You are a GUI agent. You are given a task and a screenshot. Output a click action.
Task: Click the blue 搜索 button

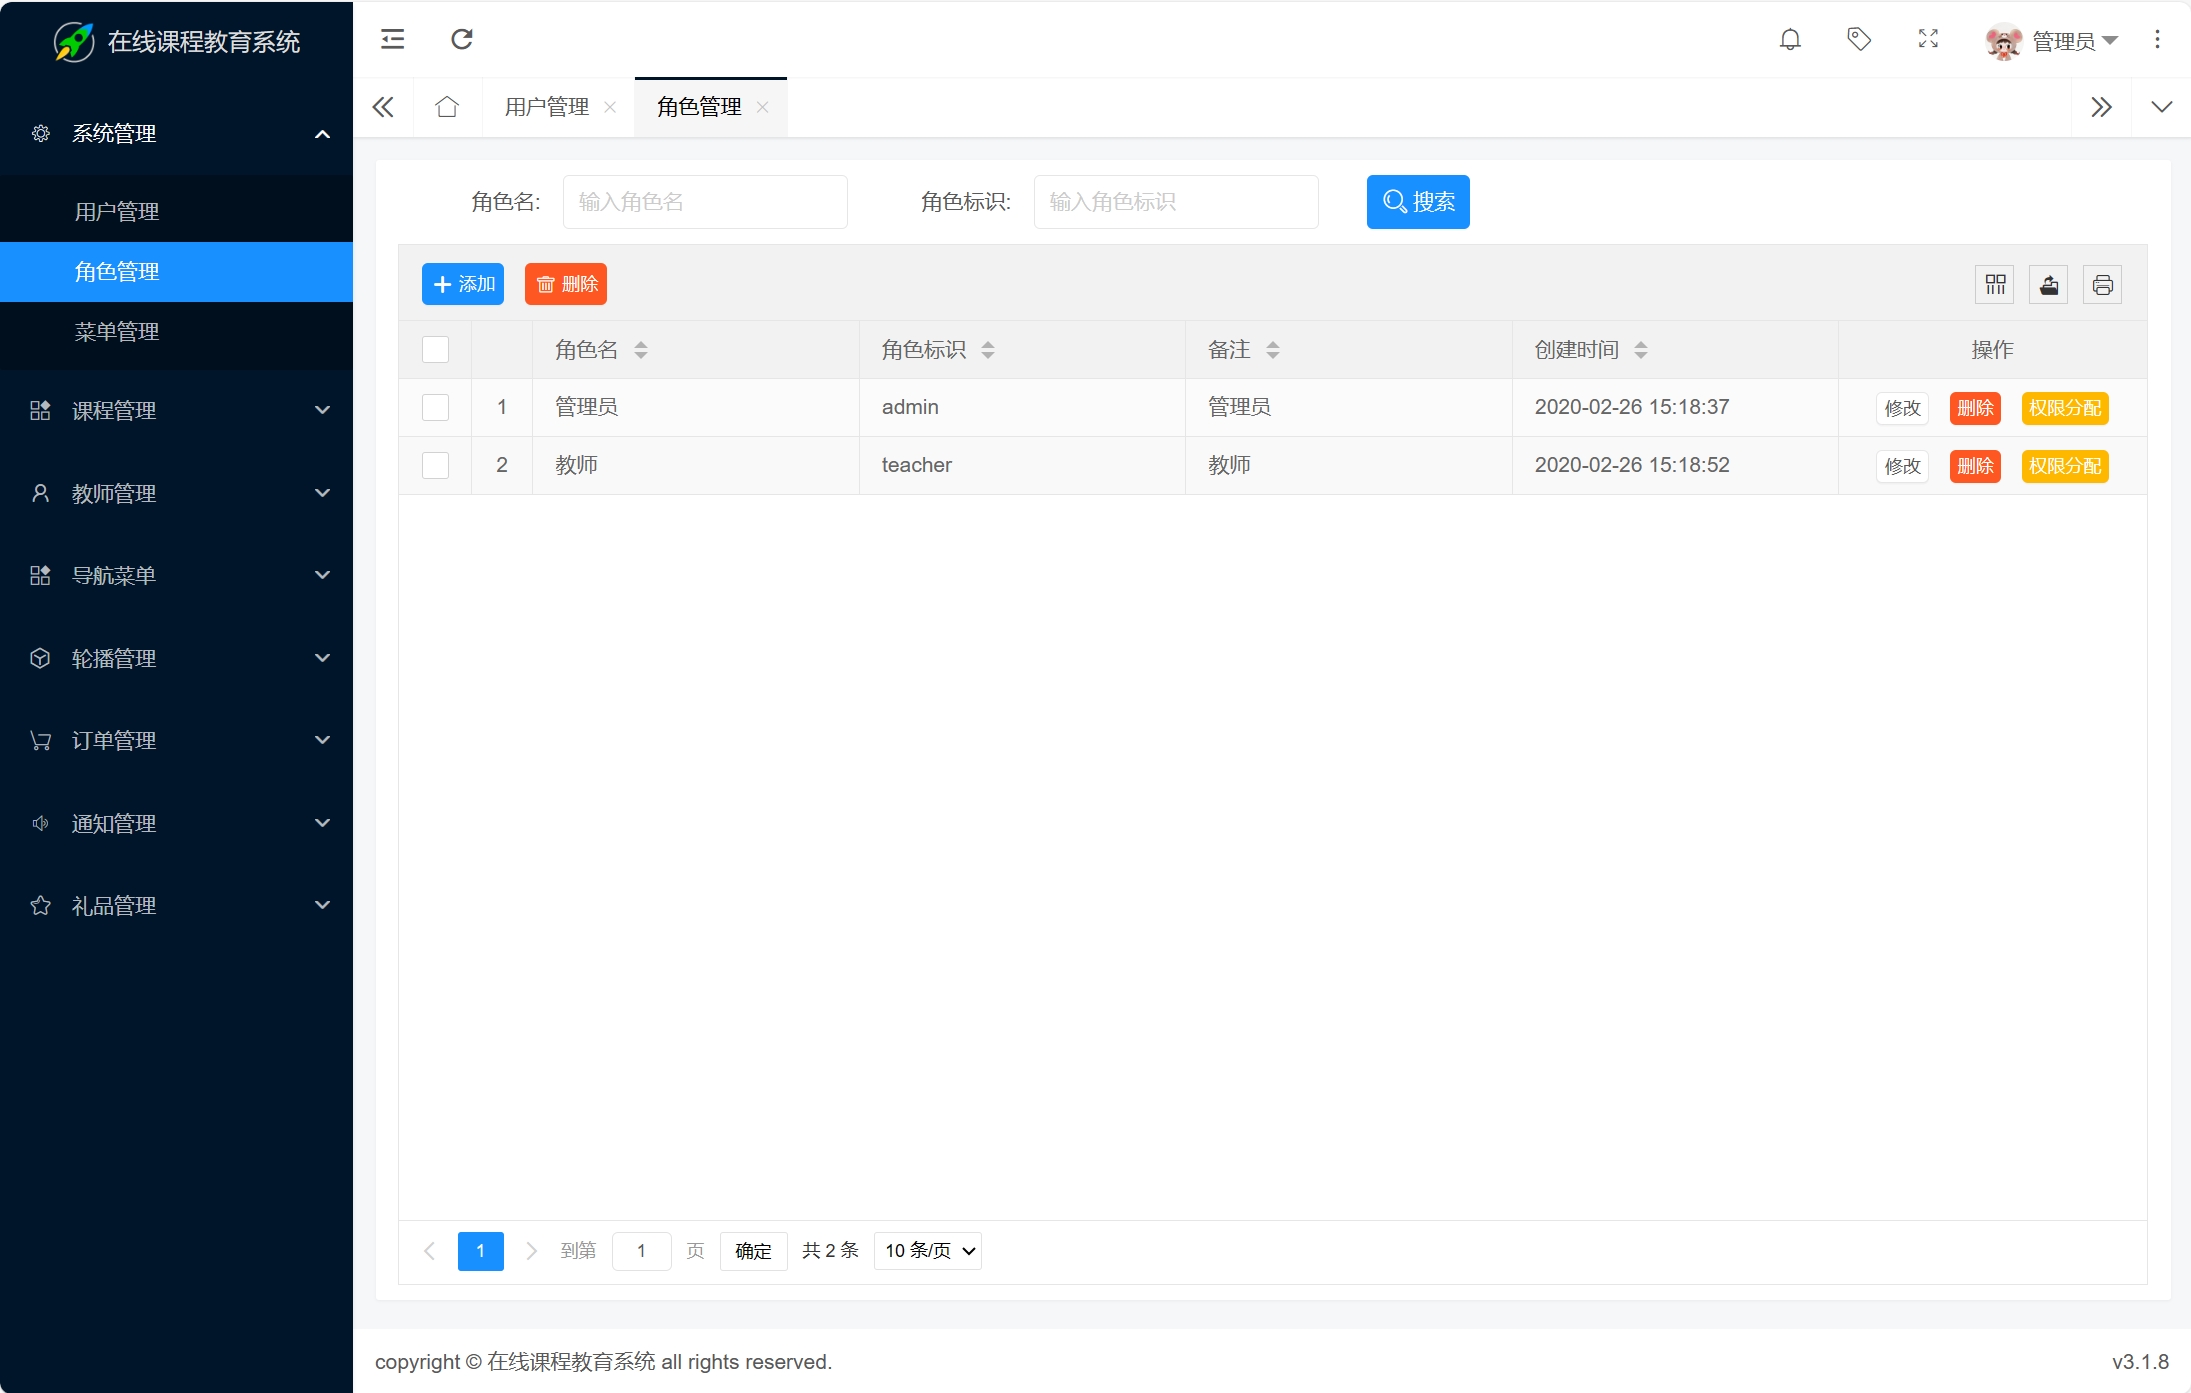[x=1417, y=202]
